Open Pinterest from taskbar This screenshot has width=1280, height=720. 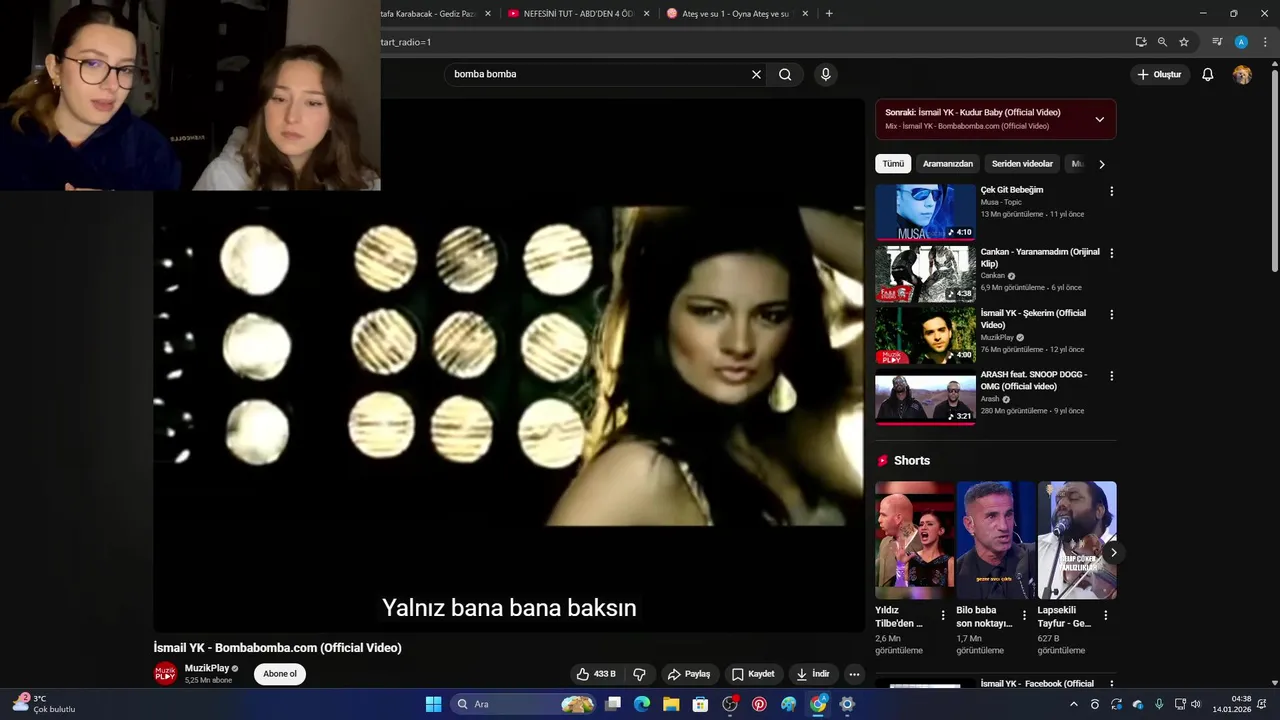[759, 704]
